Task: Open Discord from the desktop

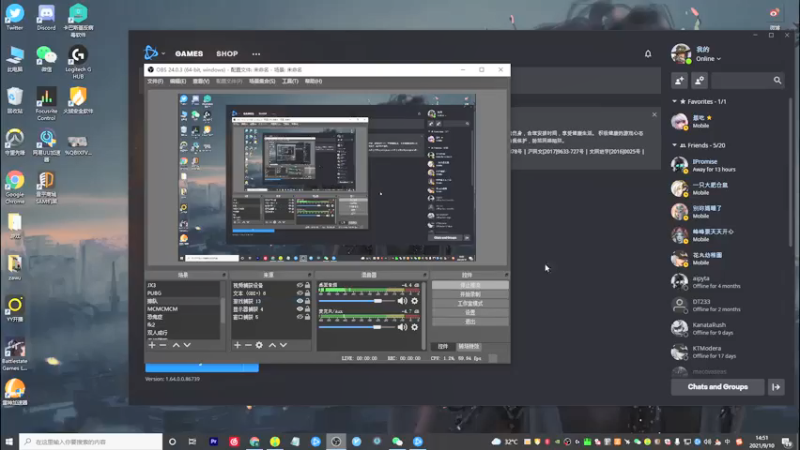Action: 46,18
